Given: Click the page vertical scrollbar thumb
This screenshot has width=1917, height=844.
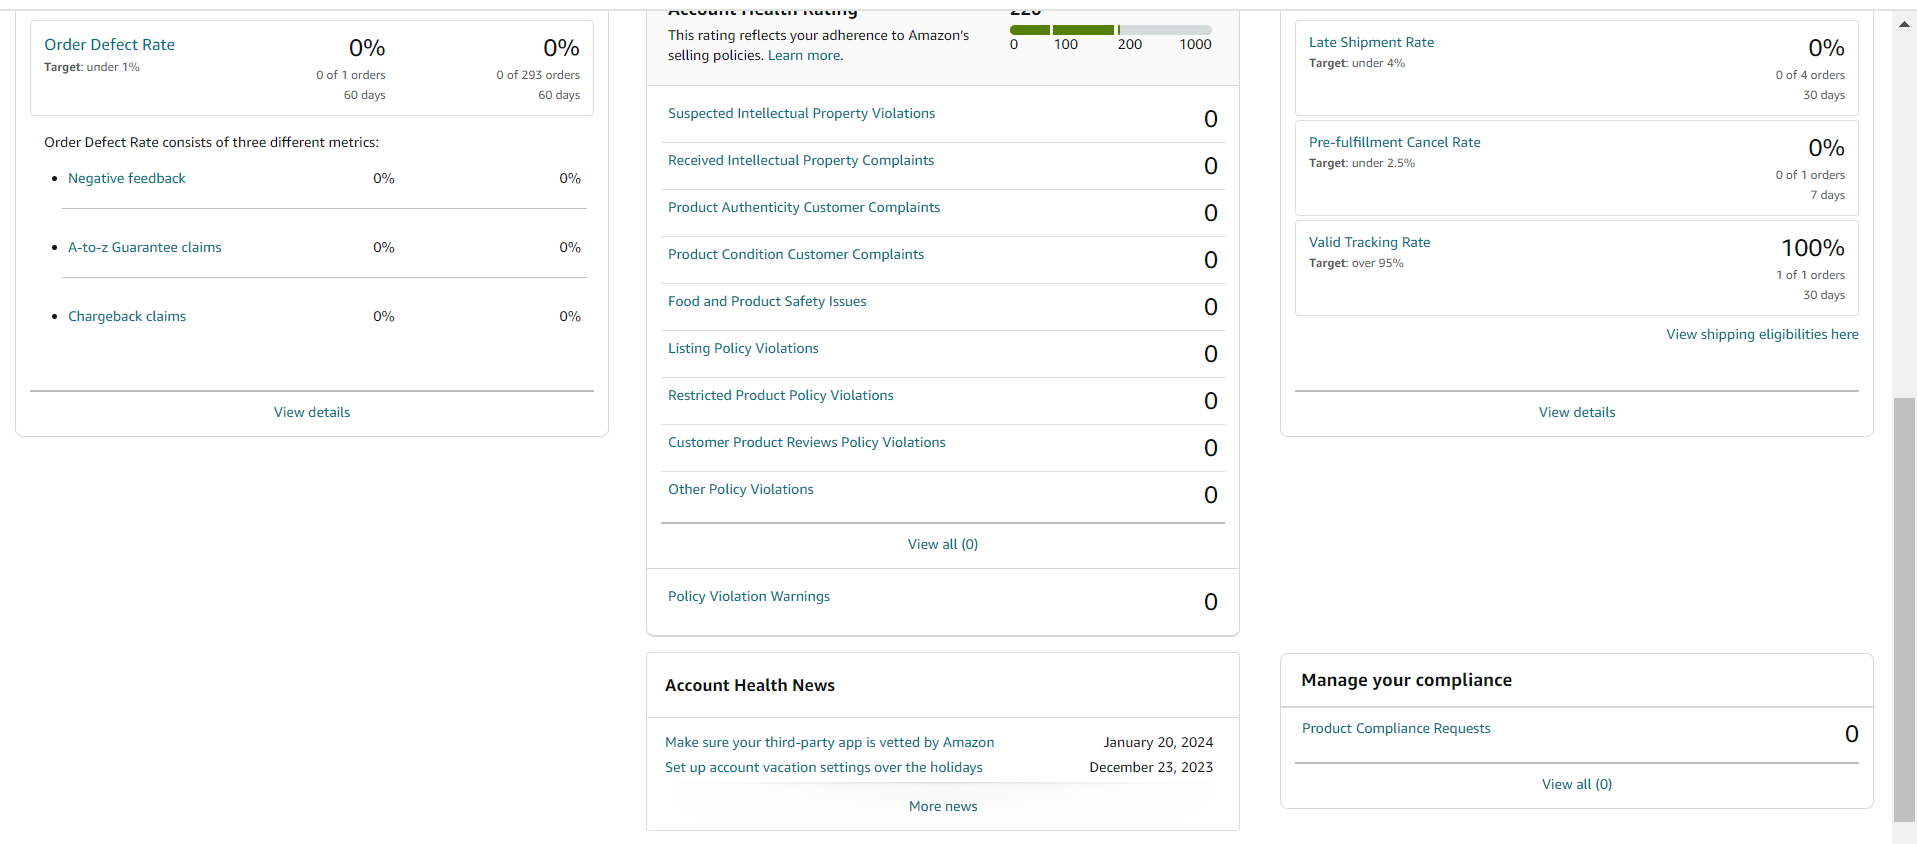Looking at the screenshot, I should pyautogui.click(x=1904, y=612).
